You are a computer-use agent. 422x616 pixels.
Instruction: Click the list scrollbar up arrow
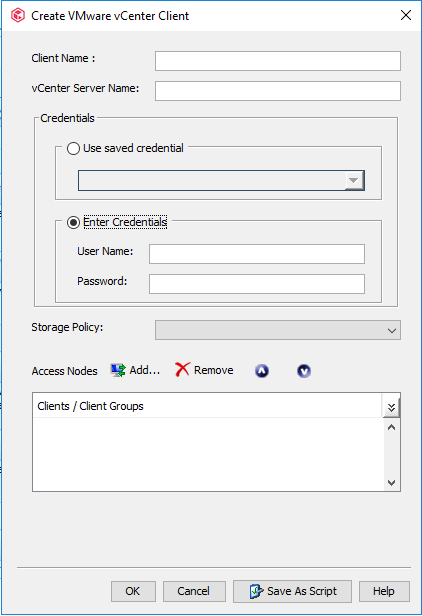(391, 427)
